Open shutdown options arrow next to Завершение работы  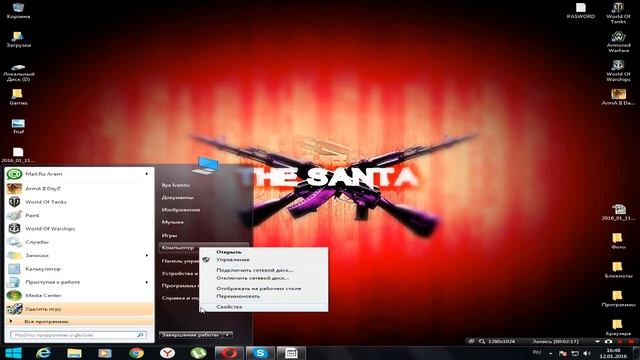point(227,335)
